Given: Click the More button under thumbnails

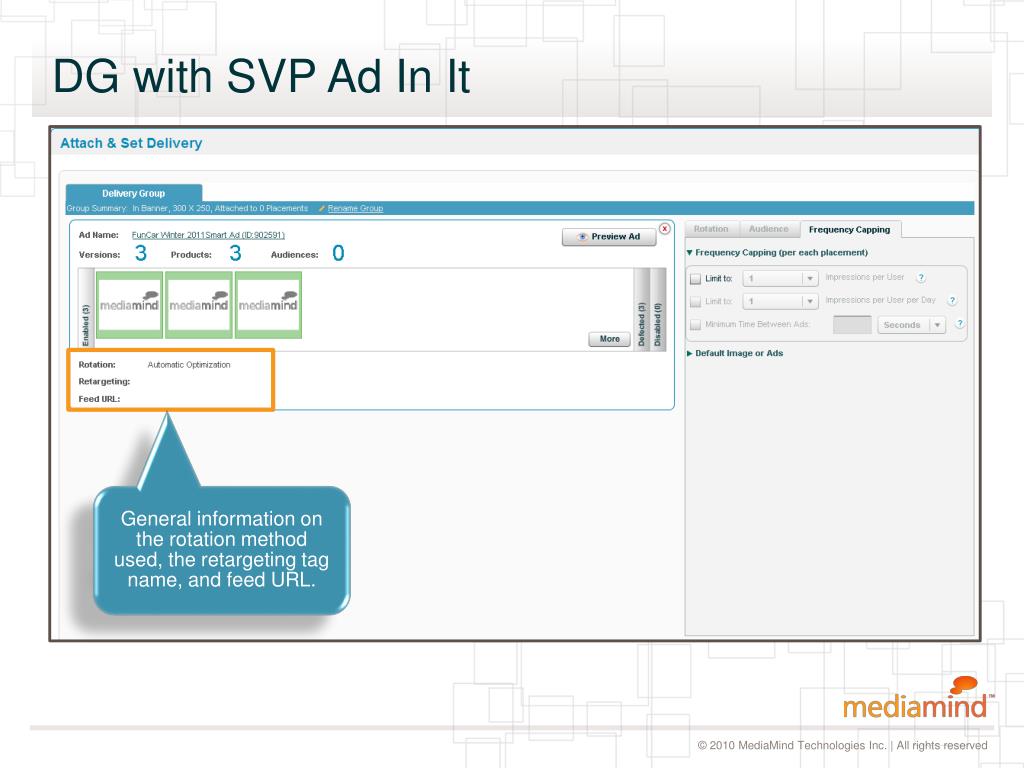Looking at the screenshot, I should 609,339.
